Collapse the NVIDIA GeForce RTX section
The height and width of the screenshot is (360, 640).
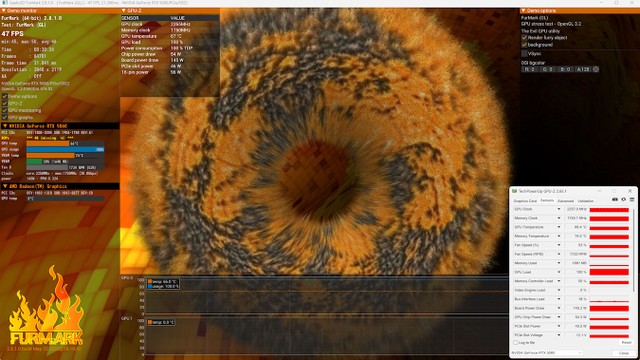click(4, 126)
